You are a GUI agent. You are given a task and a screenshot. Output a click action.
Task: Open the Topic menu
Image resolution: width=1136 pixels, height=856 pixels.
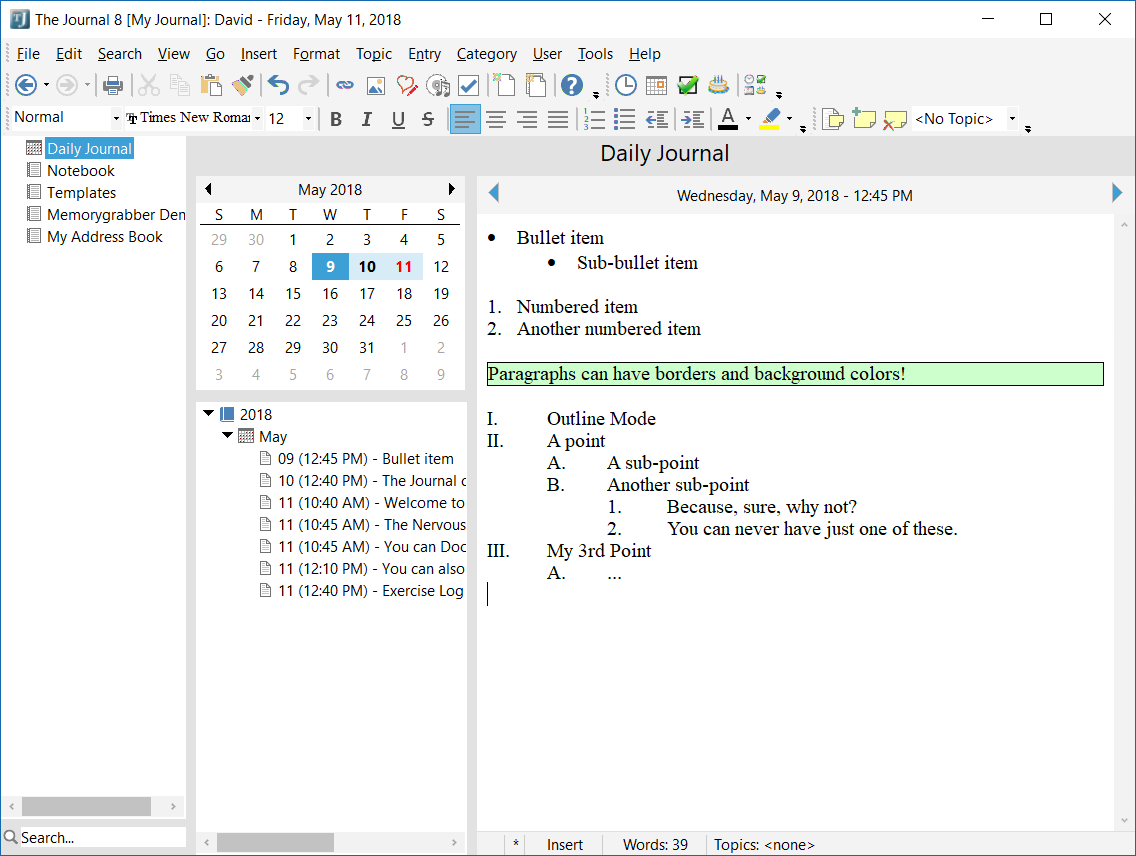click(374, 54)
